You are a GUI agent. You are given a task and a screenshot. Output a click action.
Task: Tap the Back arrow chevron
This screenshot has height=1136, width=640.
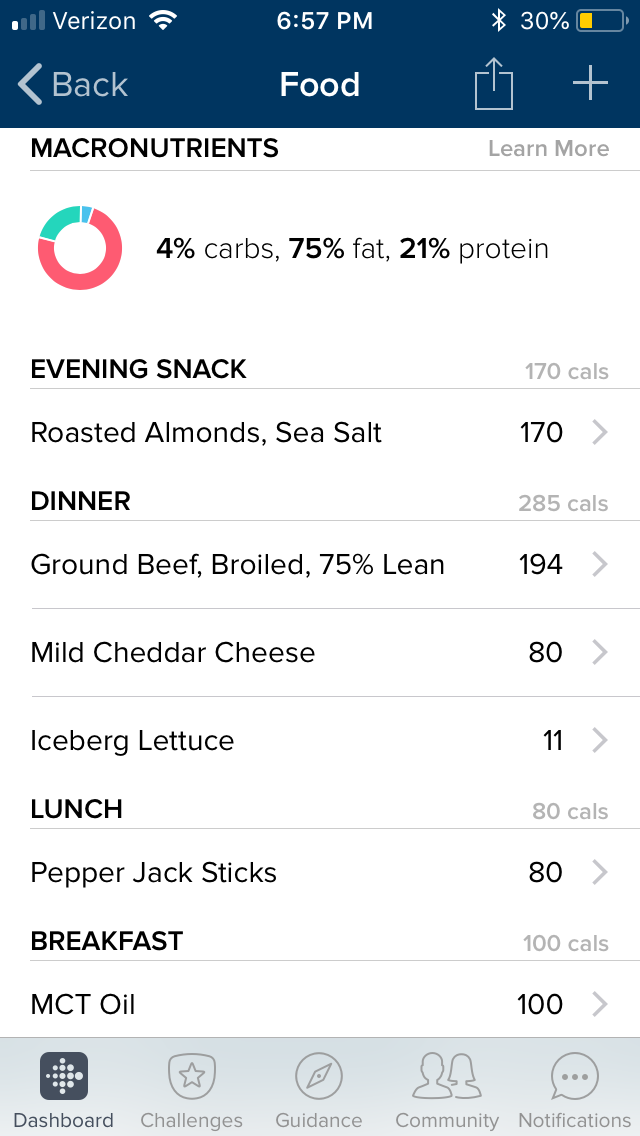[x=30, y=85]
